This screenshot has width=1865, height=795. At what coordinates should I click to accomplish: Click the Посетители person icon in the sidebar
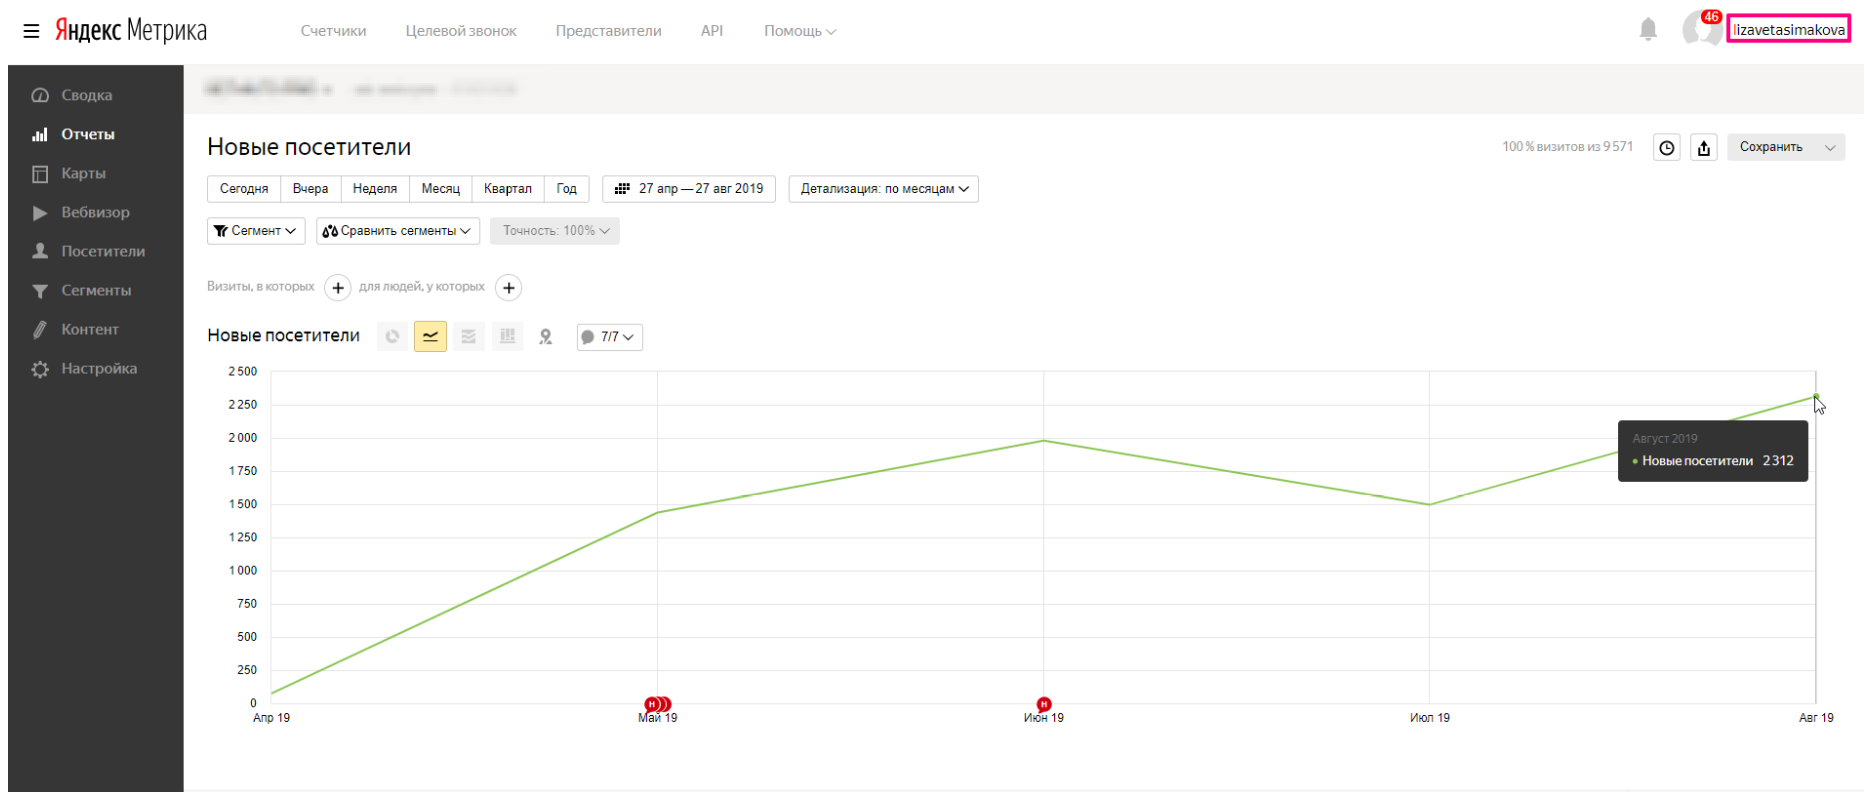click(40, 251)
